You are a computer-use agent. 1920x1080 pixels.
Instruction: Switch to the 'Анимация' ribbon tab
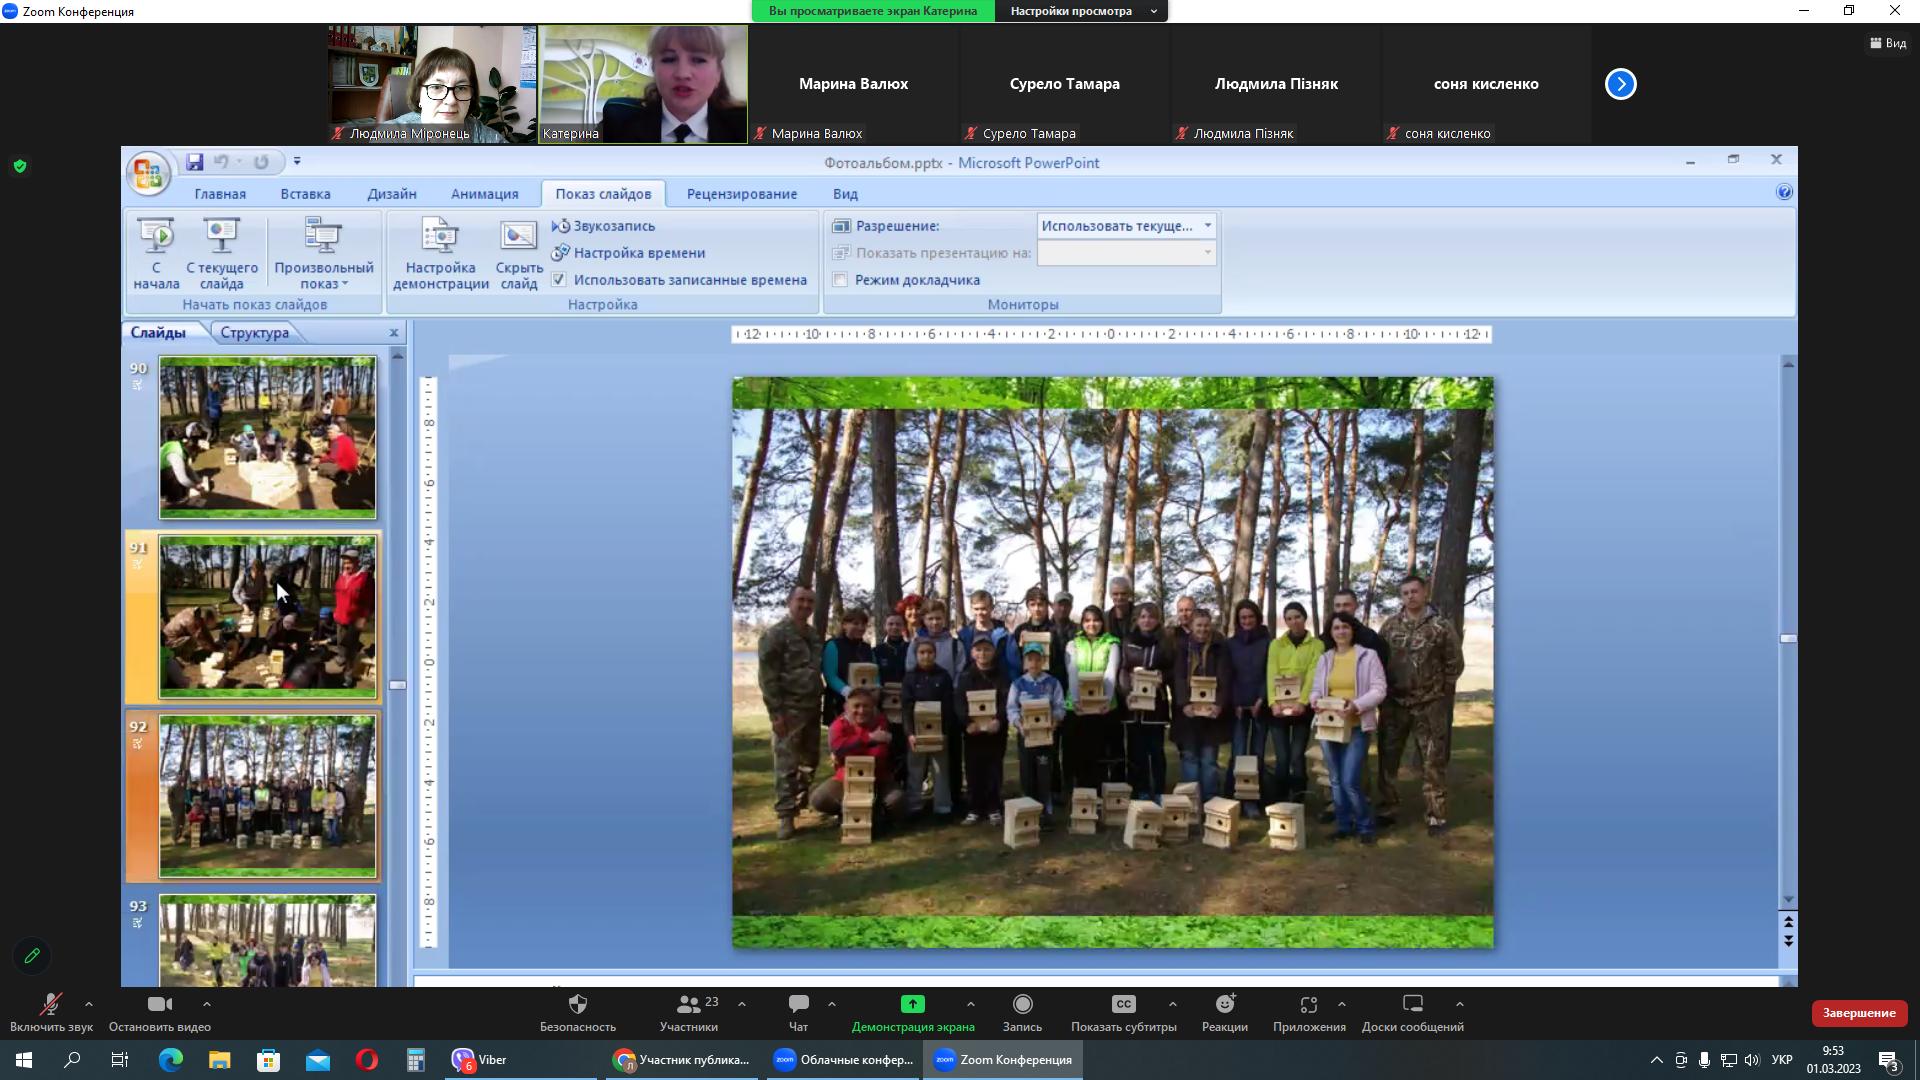pos(484,194)
